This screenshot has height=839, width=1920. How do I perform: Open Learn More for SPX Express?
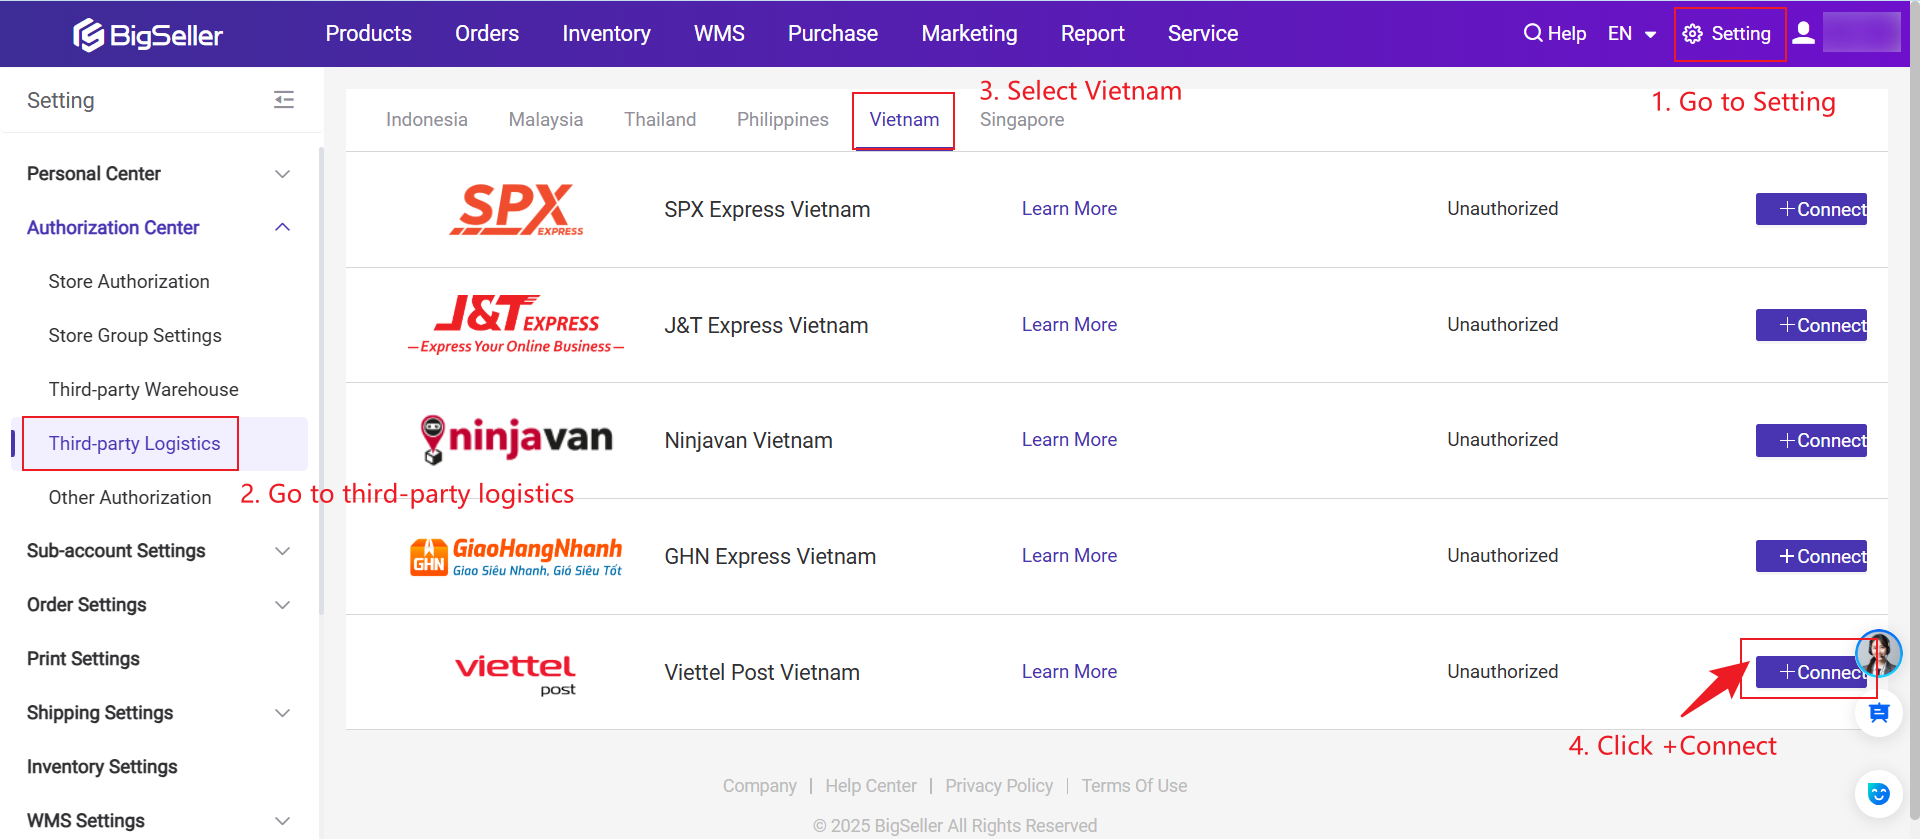(1069, 209)
